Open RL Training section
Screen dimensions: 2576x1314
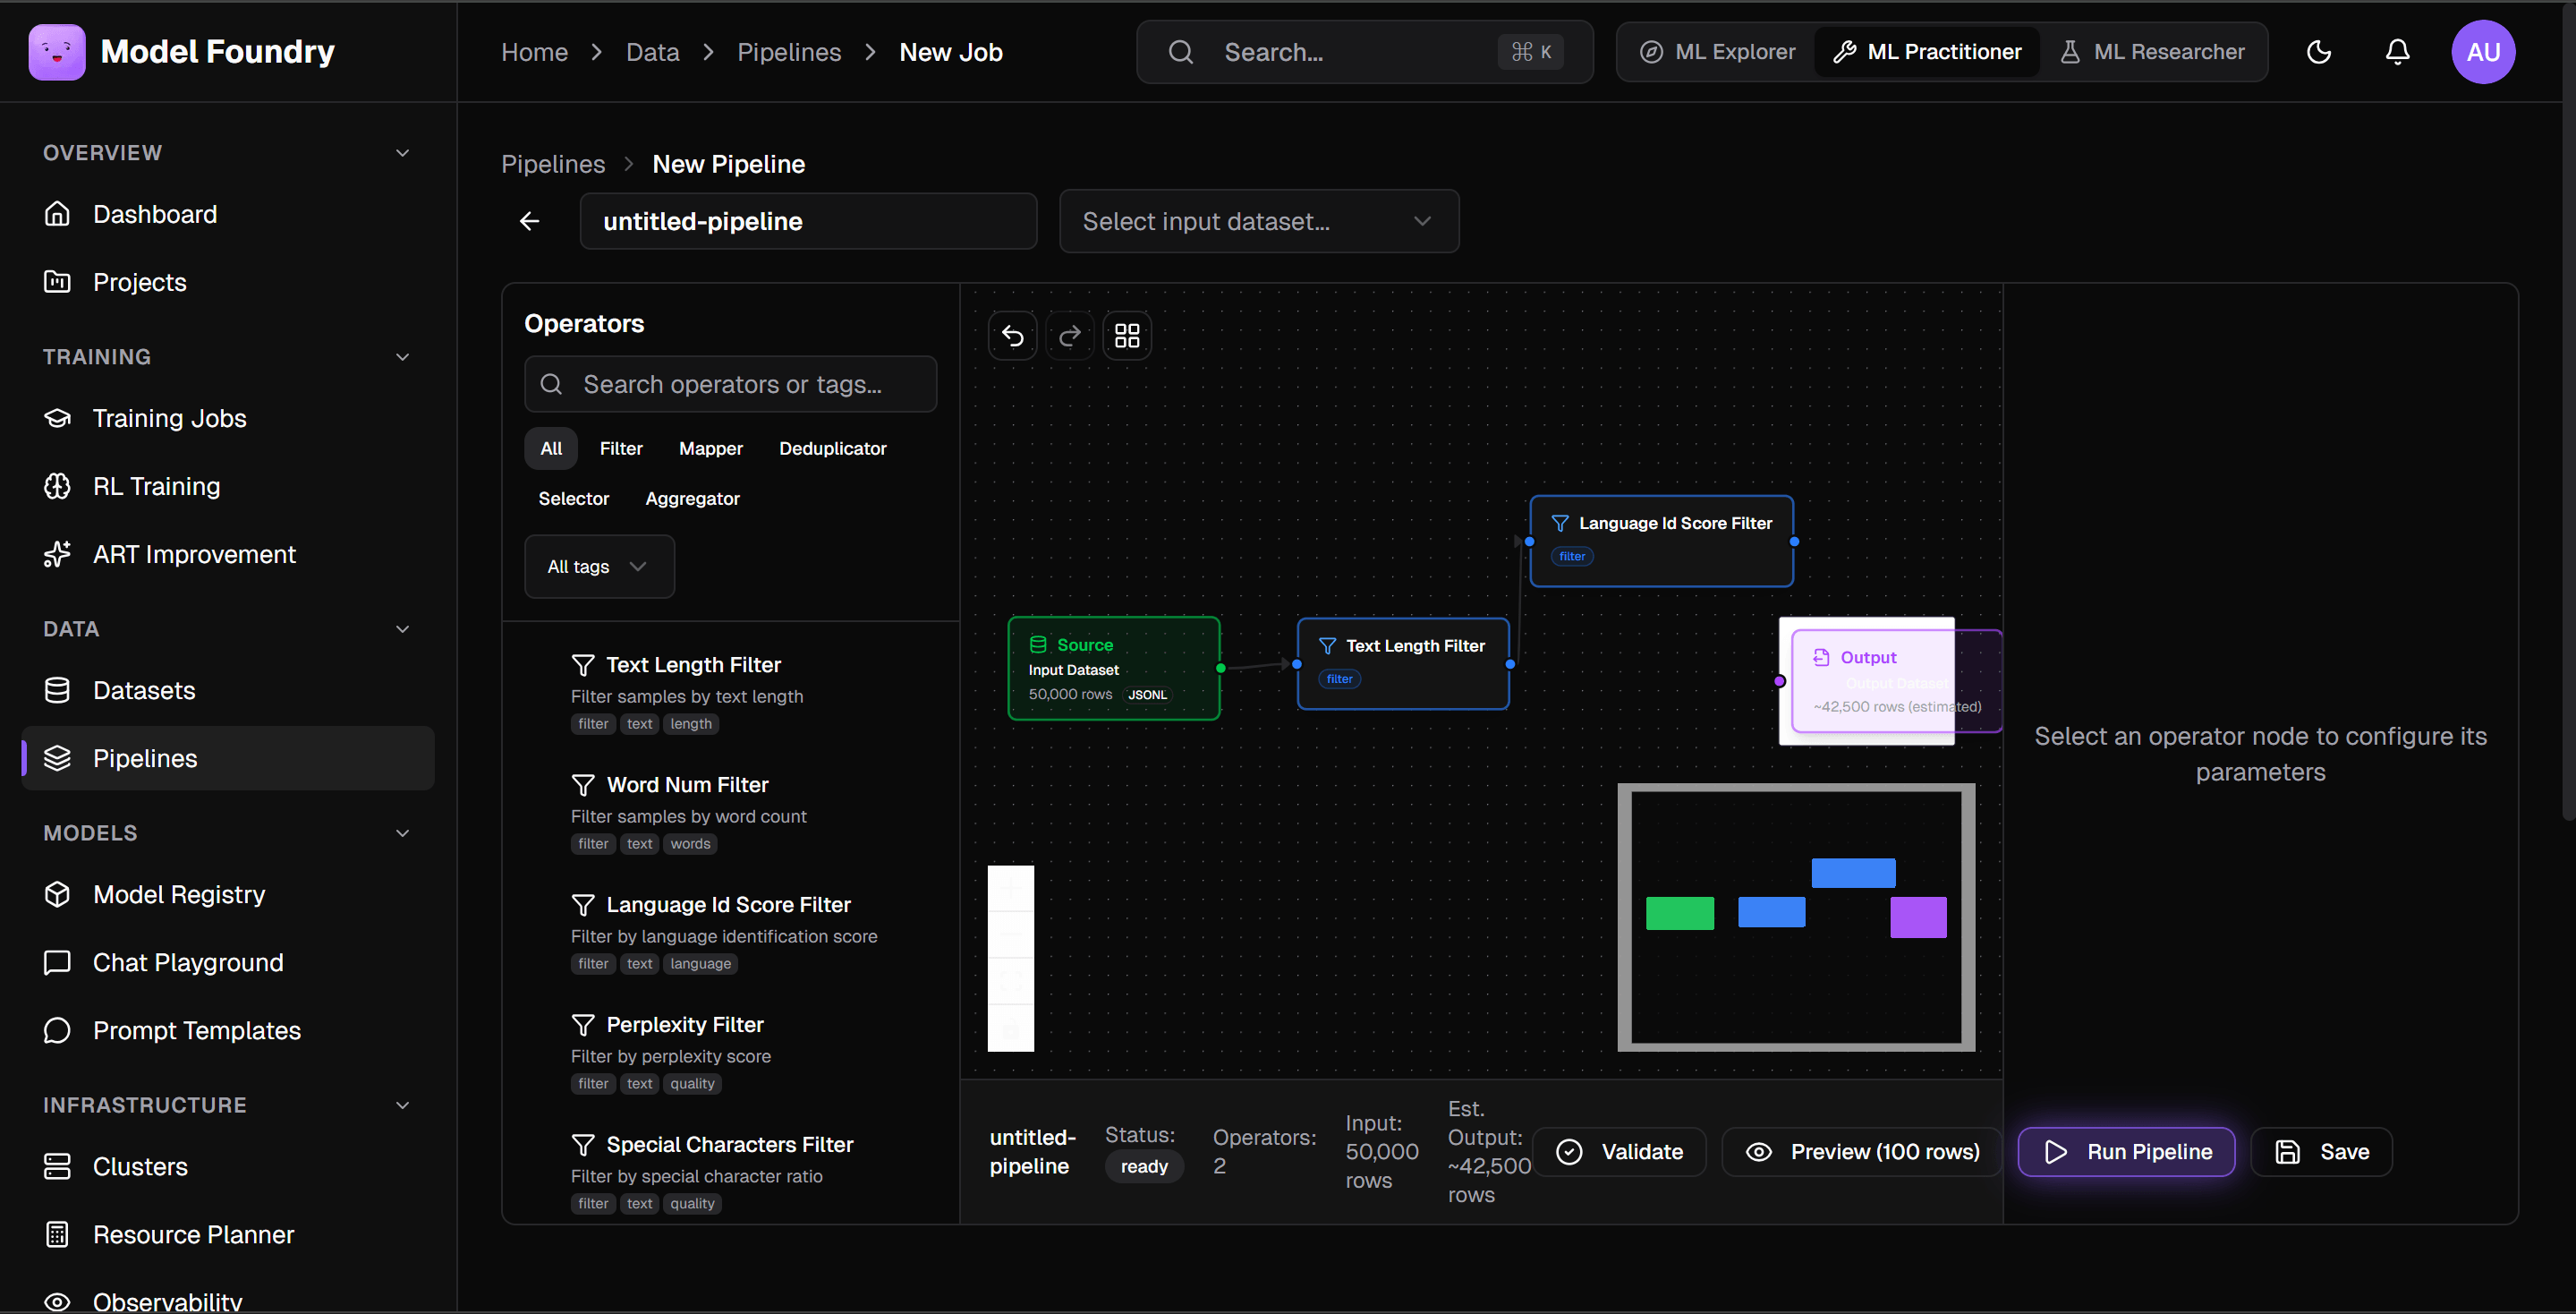pyautogui.click(x=228, y=486)
